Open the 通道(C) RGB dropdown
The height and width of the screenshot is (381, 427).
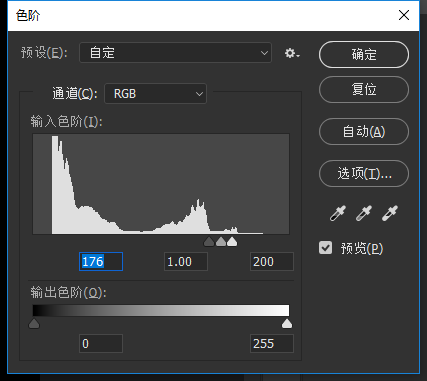point(155,94)
